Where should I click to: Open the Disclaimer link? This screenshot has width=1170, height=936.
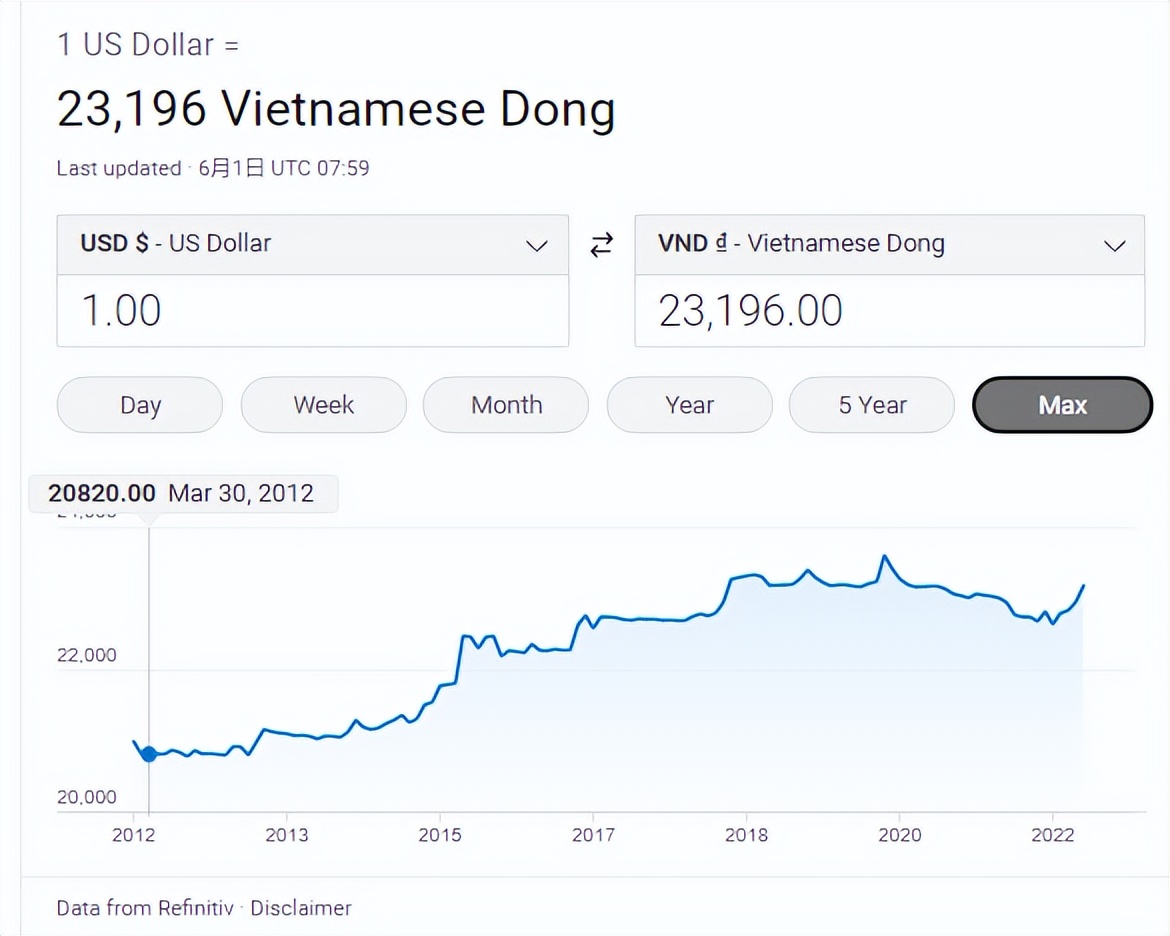tap(301, 908)
